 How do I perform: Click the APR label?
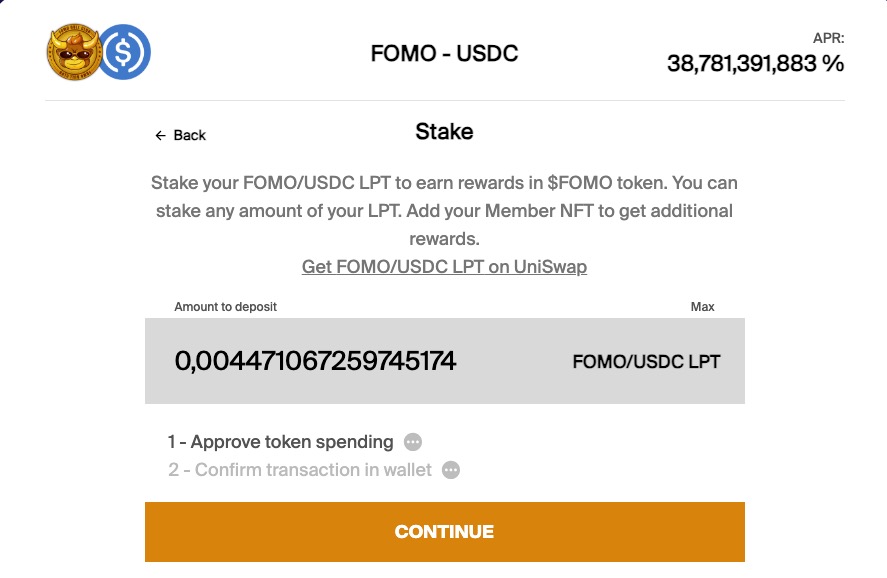829,38
